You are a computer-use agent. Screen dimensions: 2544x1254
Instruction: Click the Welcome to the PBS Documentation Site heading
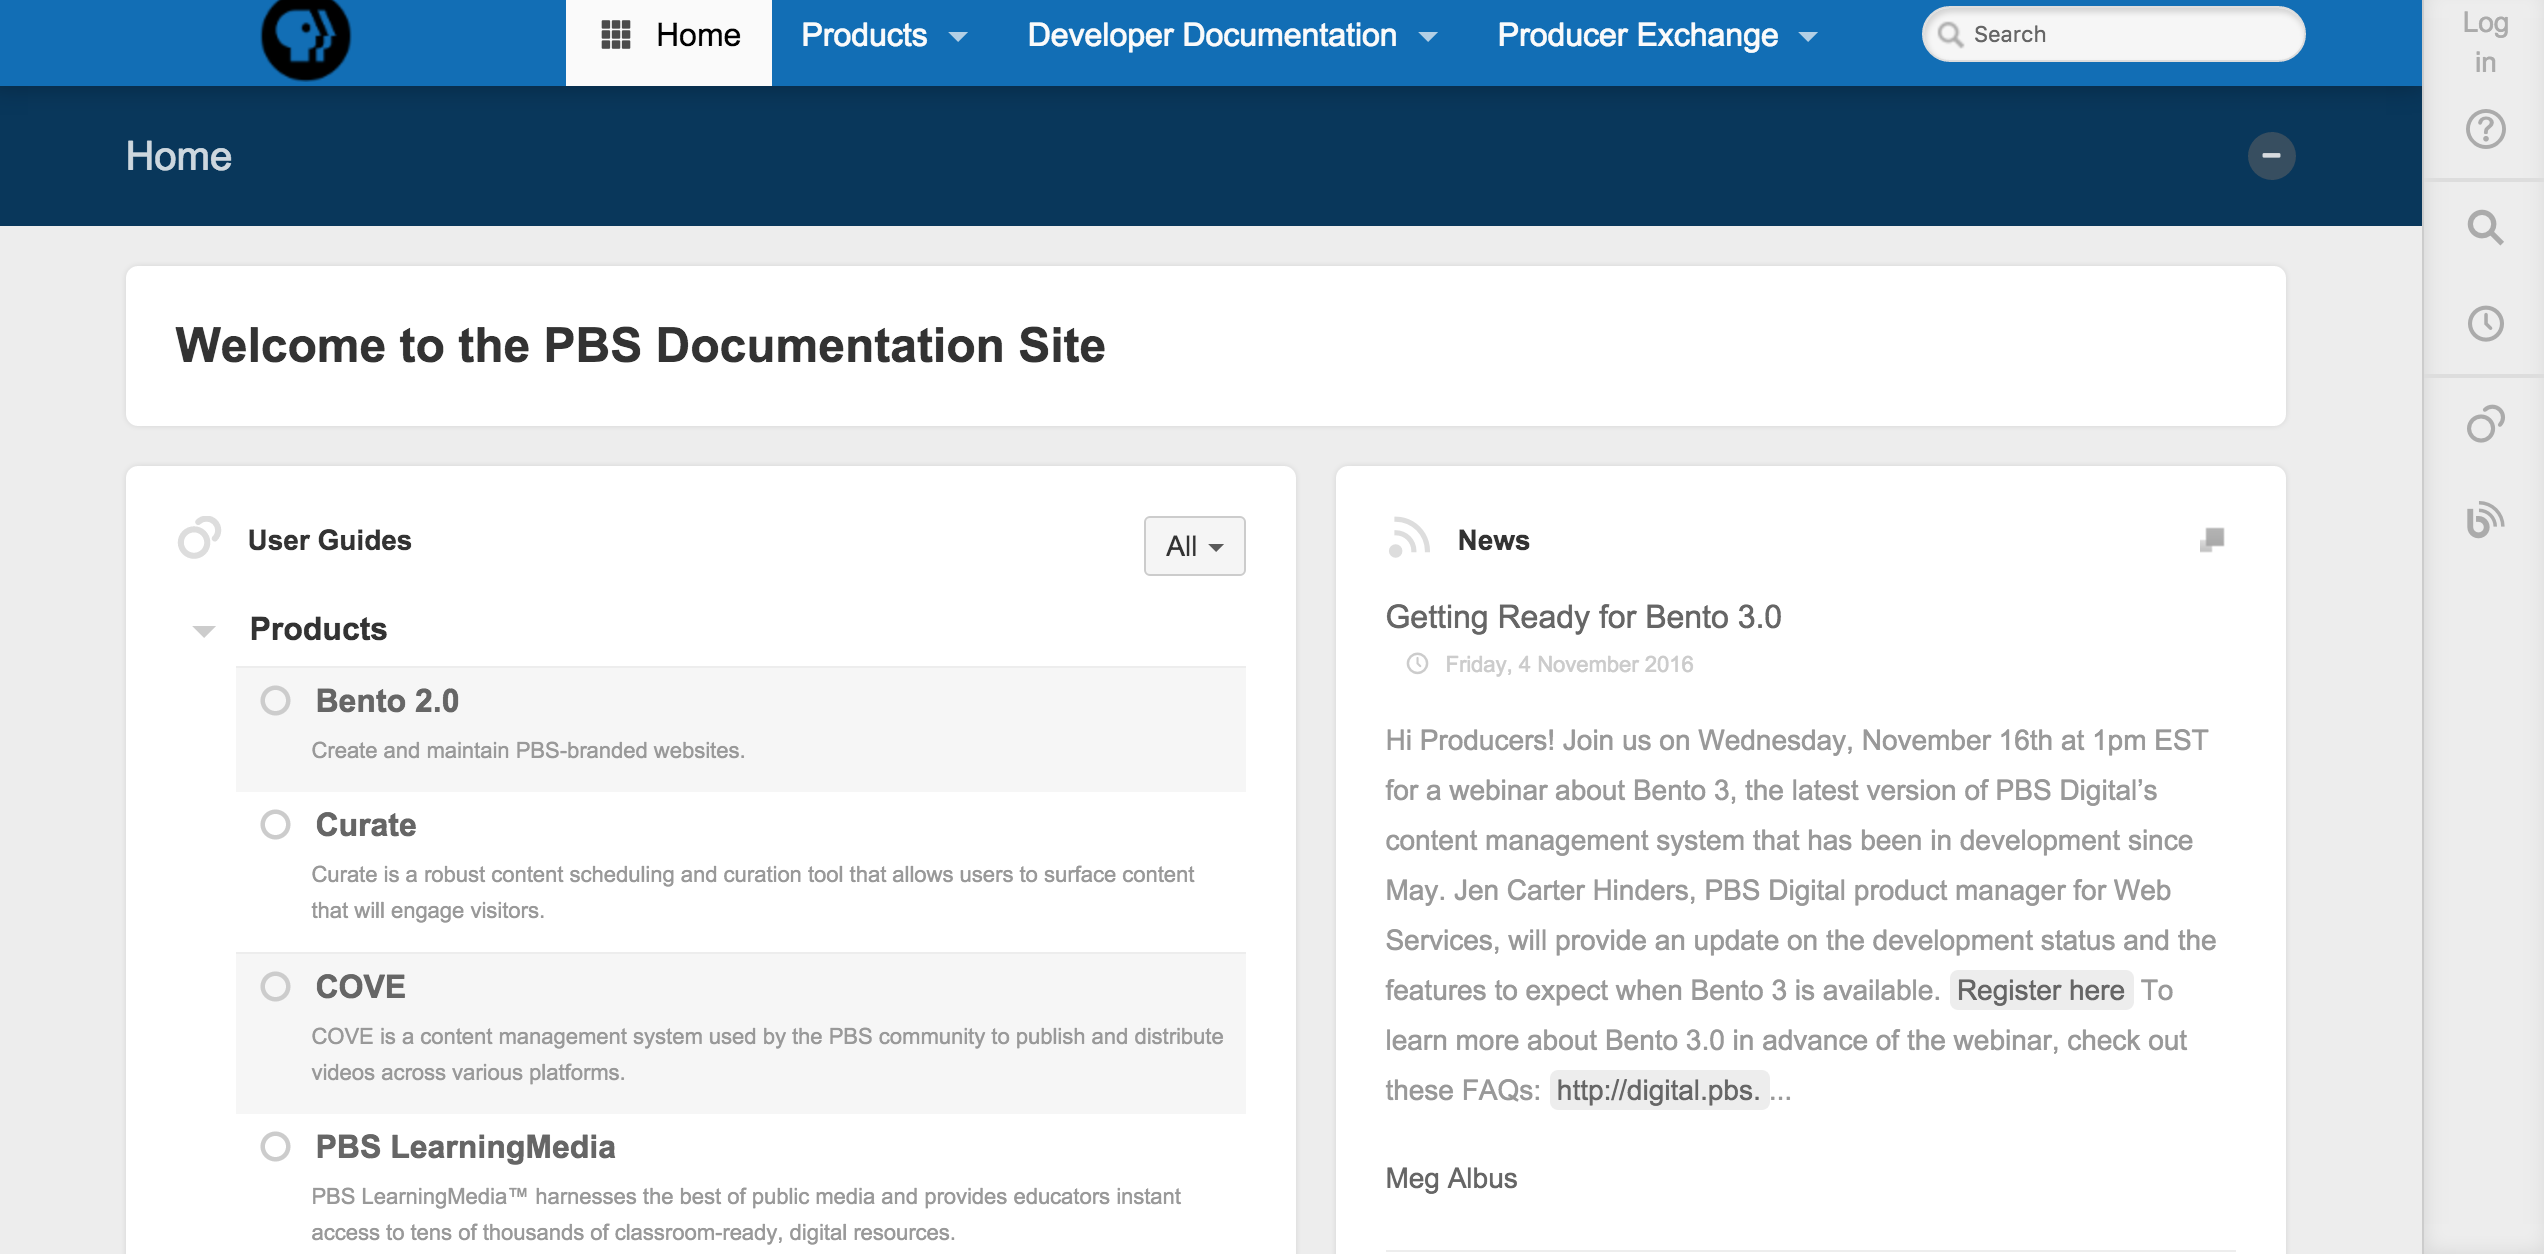pos(640,345)
